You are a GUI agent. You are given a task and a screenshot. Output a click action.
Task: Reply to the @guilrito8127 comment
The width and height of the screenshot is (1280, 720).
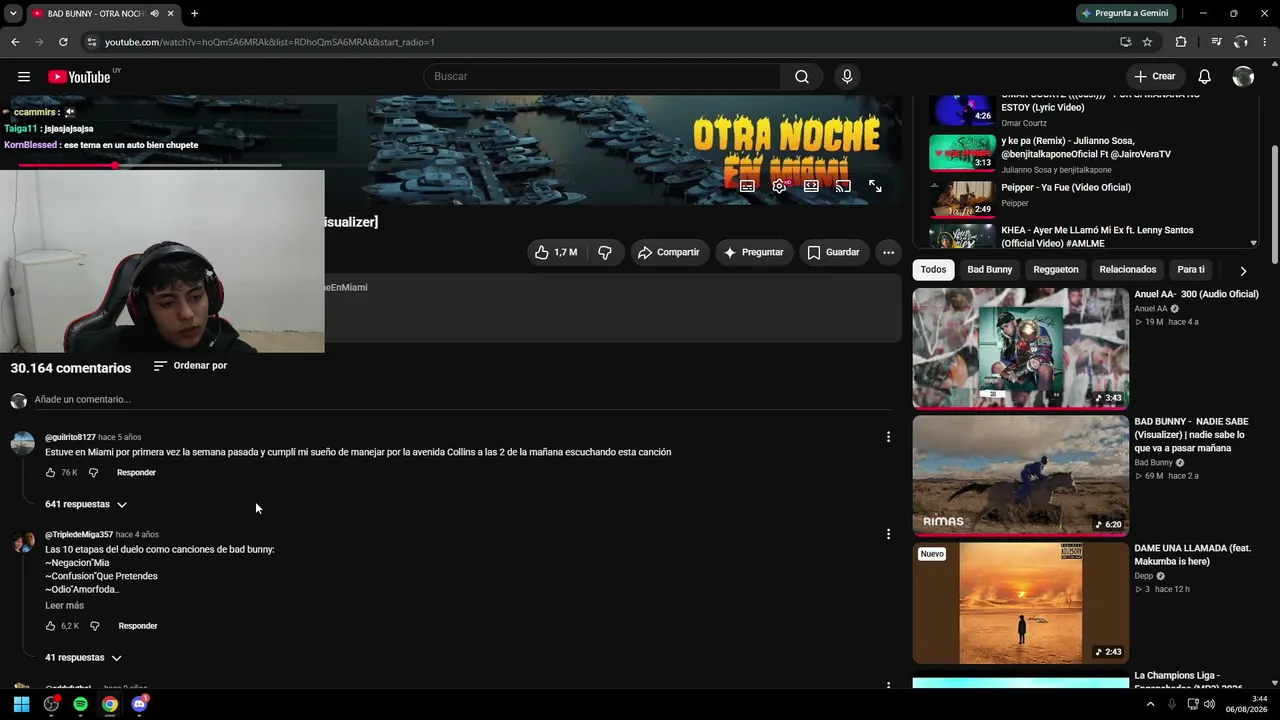tap(136, 473)
